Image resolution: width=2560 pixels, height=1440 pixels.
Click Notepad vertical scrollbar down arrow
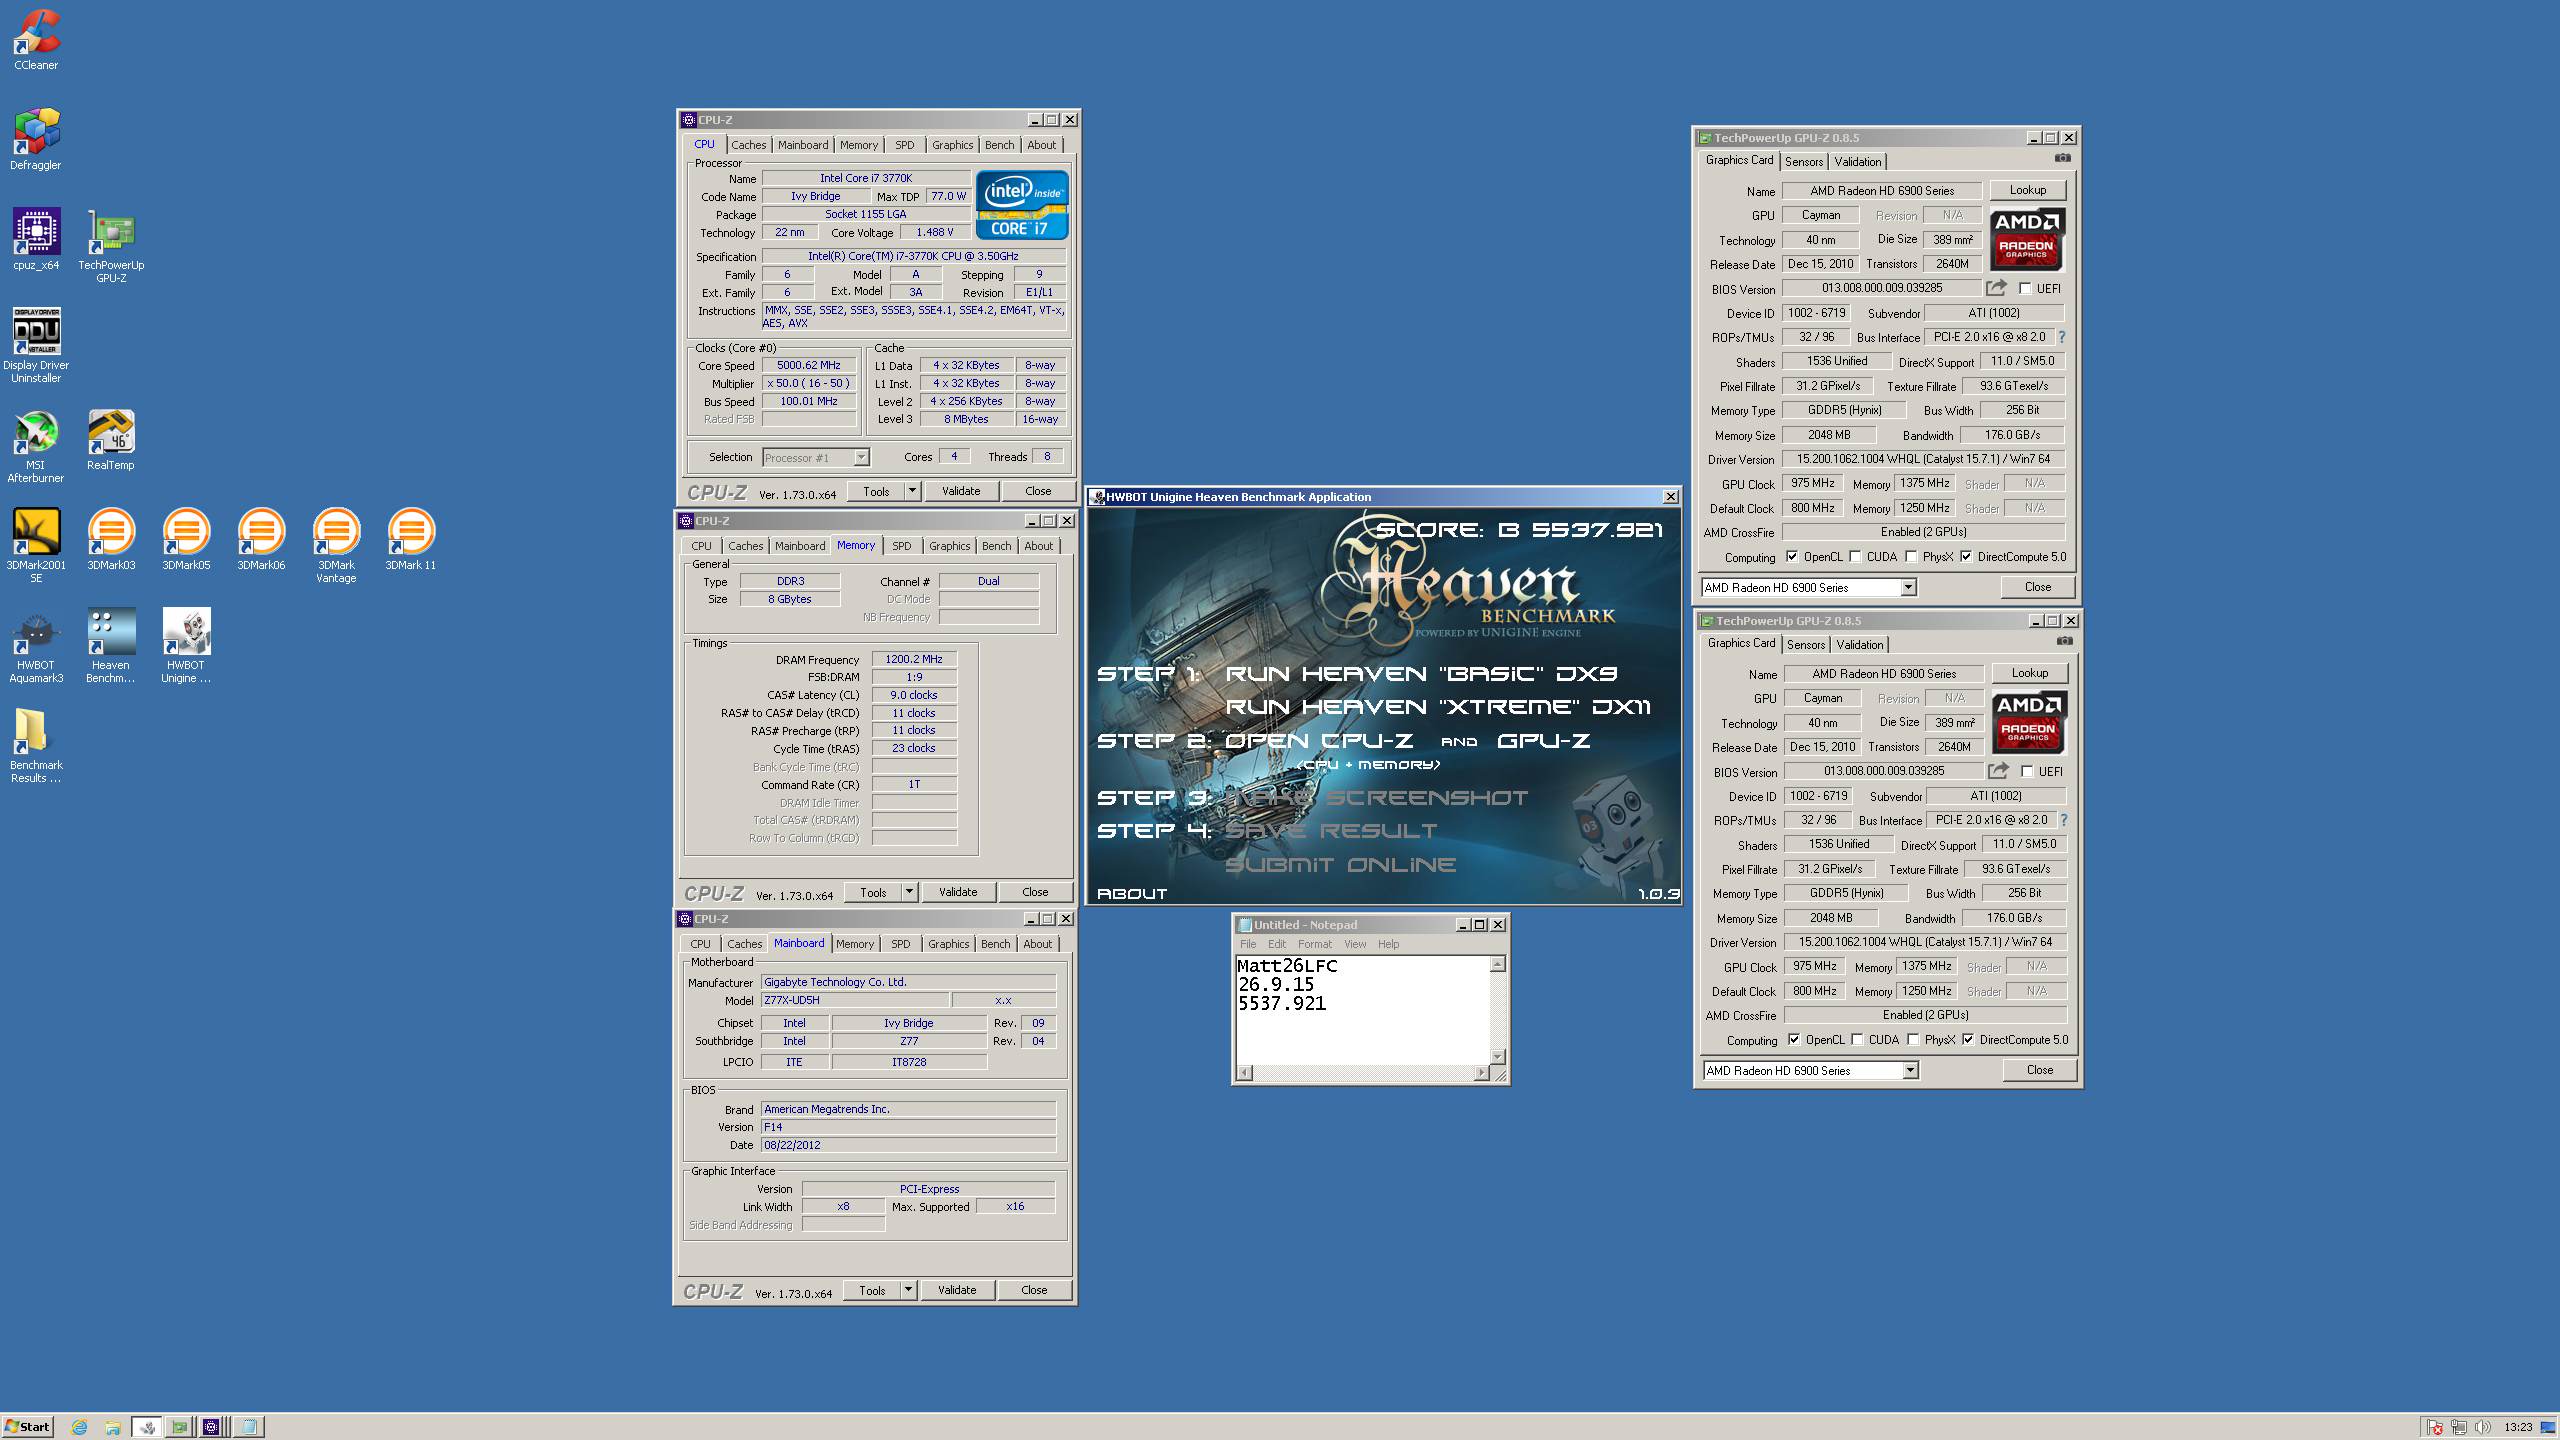click(x=1497, y=1057)
